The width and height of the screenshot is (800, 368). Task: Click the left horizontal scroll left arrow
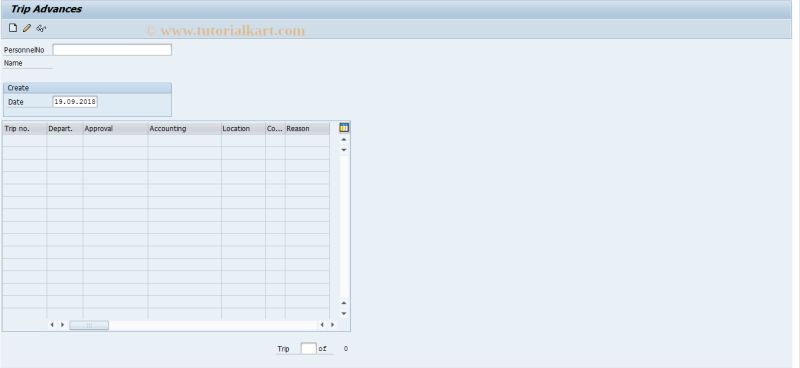[52, 325]
